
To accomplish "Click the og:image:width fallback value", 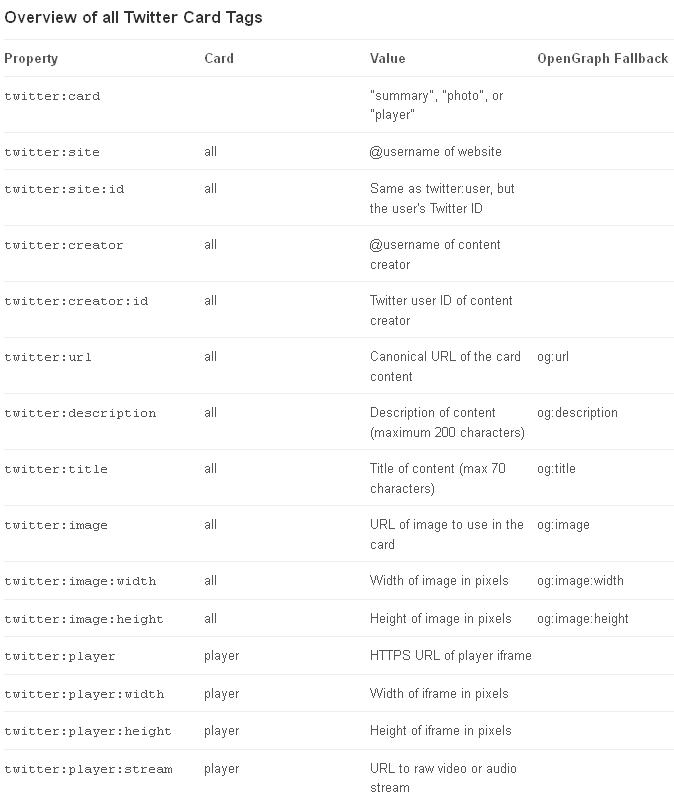I will point(580,580).
